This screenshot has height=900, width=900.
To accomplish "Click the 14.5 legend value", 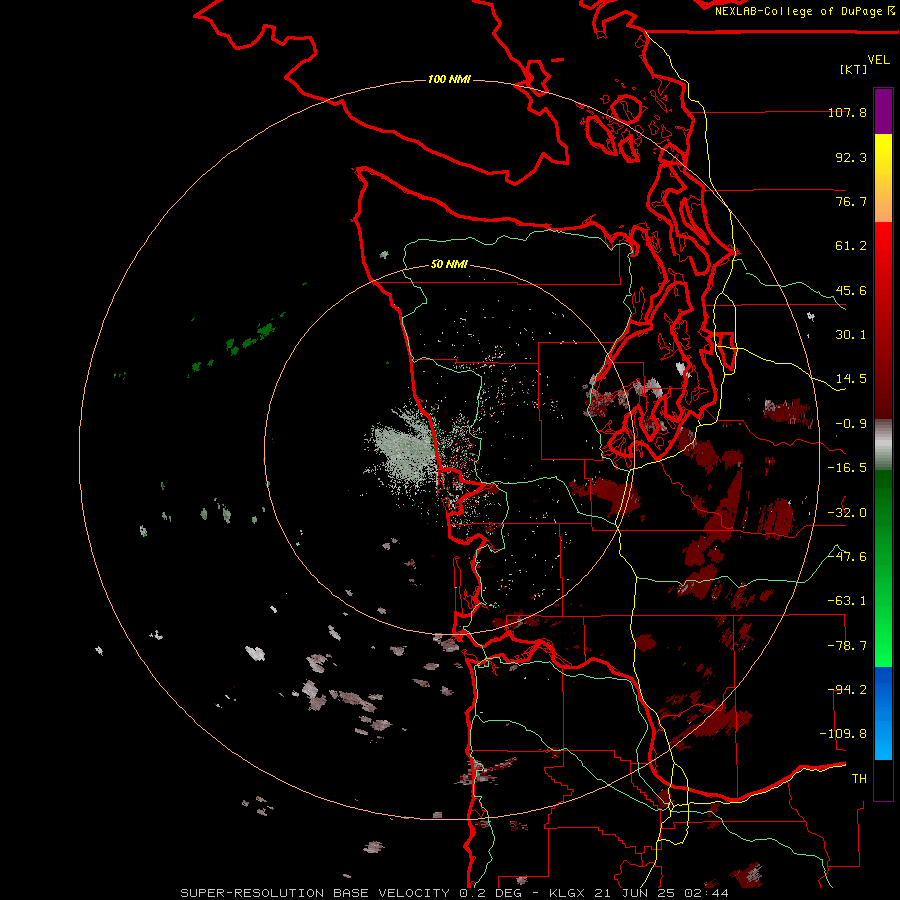I will (851, 379).
